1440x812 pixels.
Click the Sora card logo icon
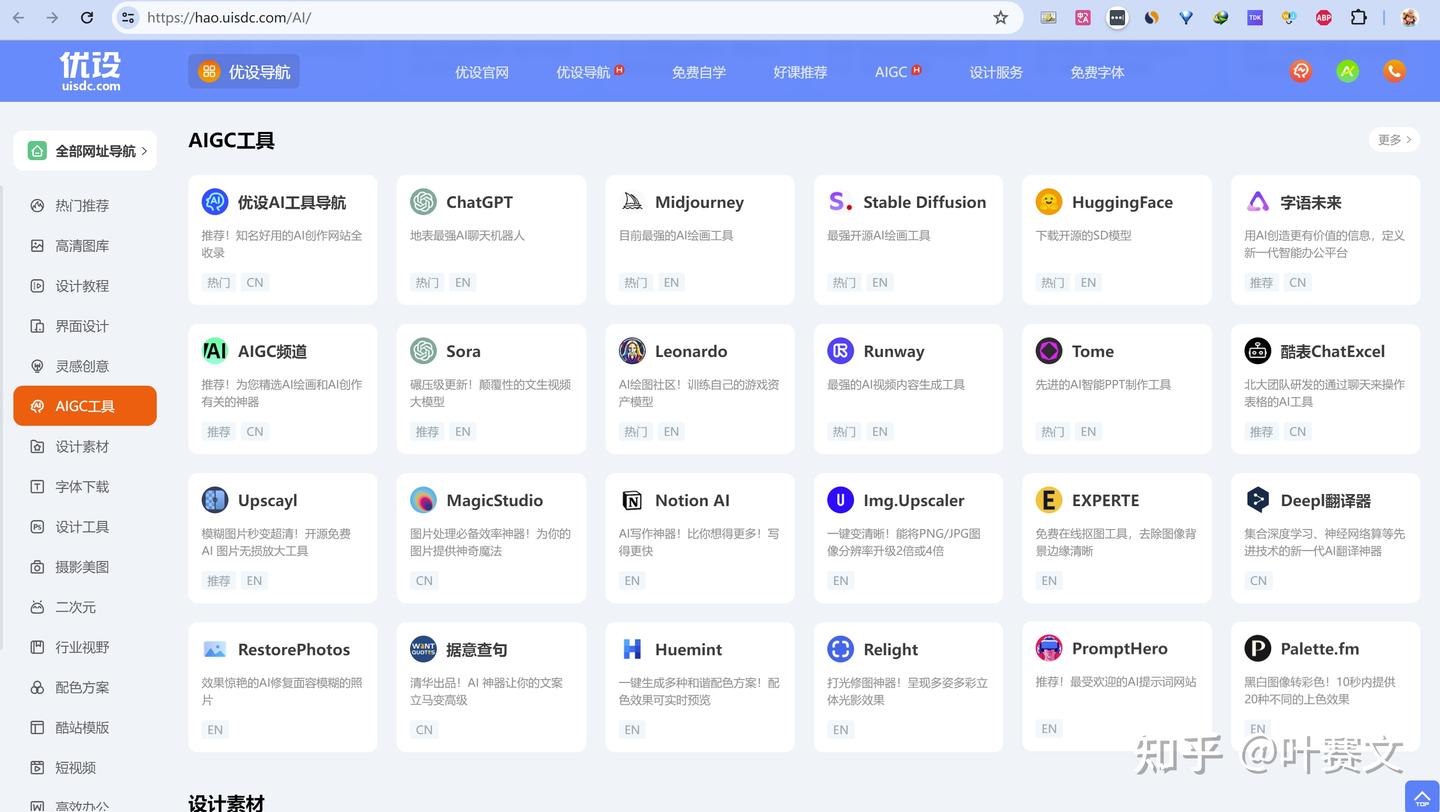pyautogui.click(x=423, y=351)
